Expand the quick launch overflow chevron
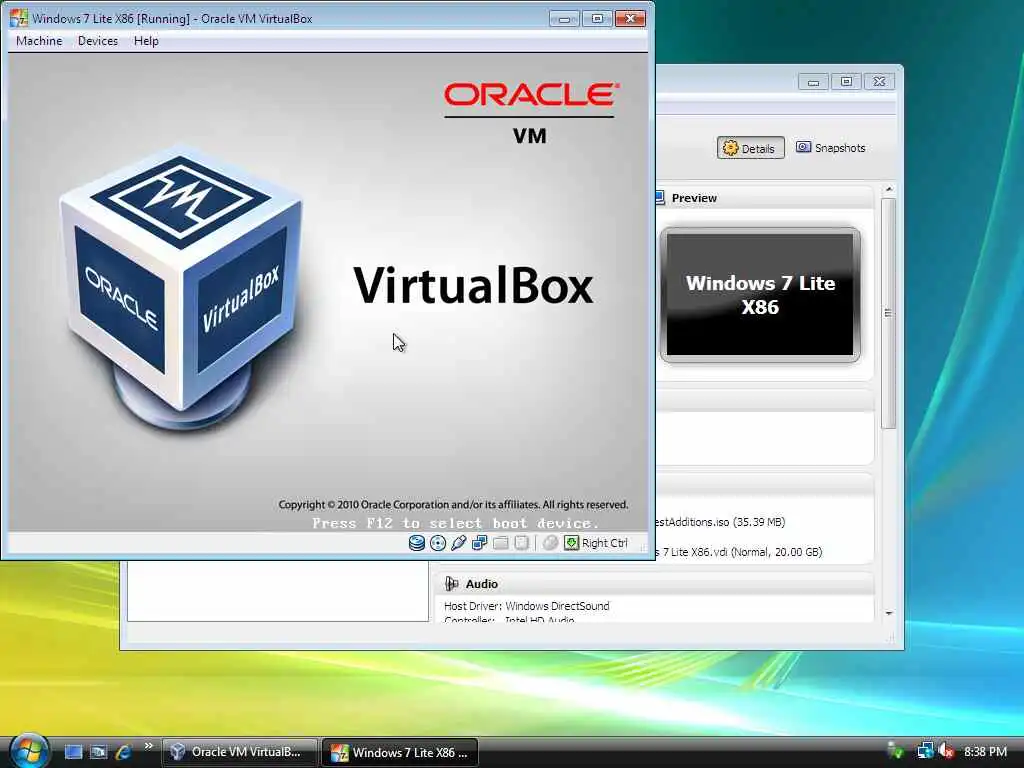Screen dimensions: 1024x768 [148, 746]
